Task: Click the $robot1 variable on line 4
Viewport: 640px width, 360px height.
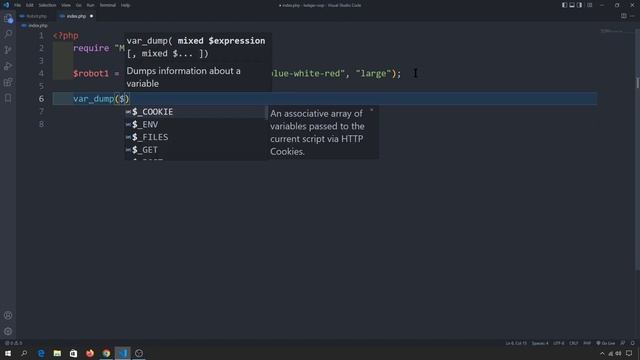Action: click(91, 74)
